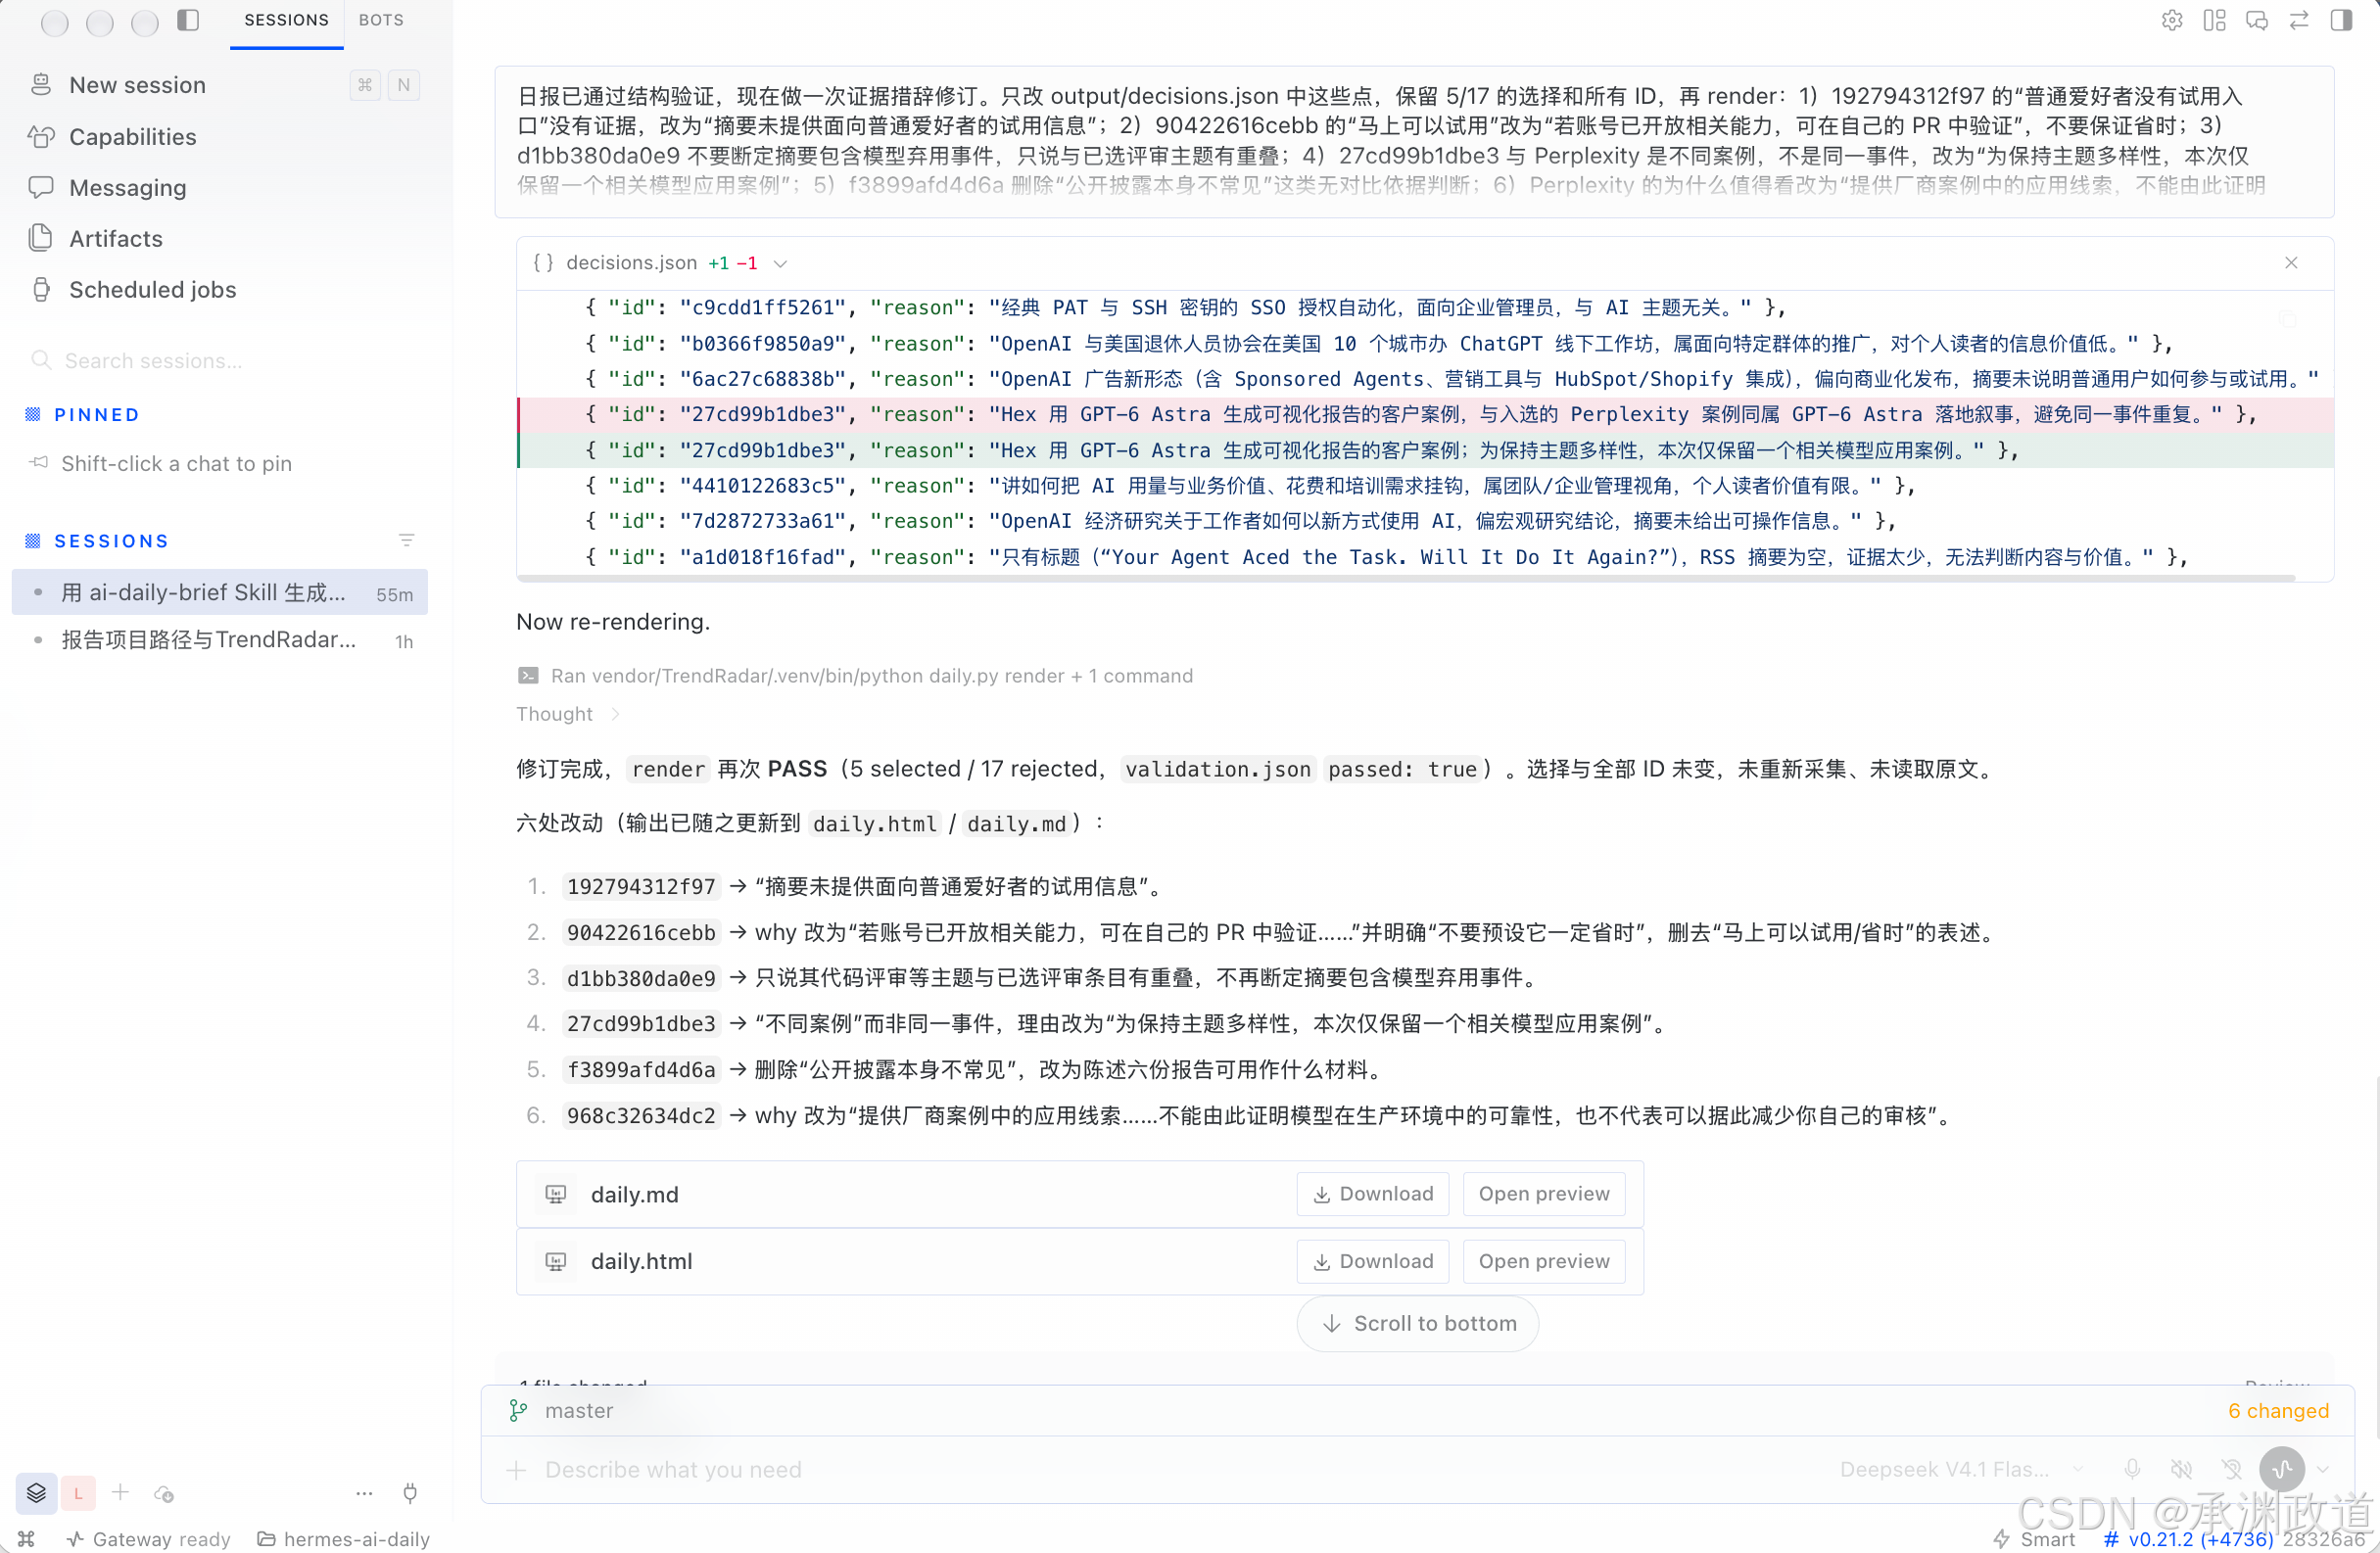Click the daily.md file icon
The image size is (2380, 1553).
pyautogui.click(x=556, y=1194)
